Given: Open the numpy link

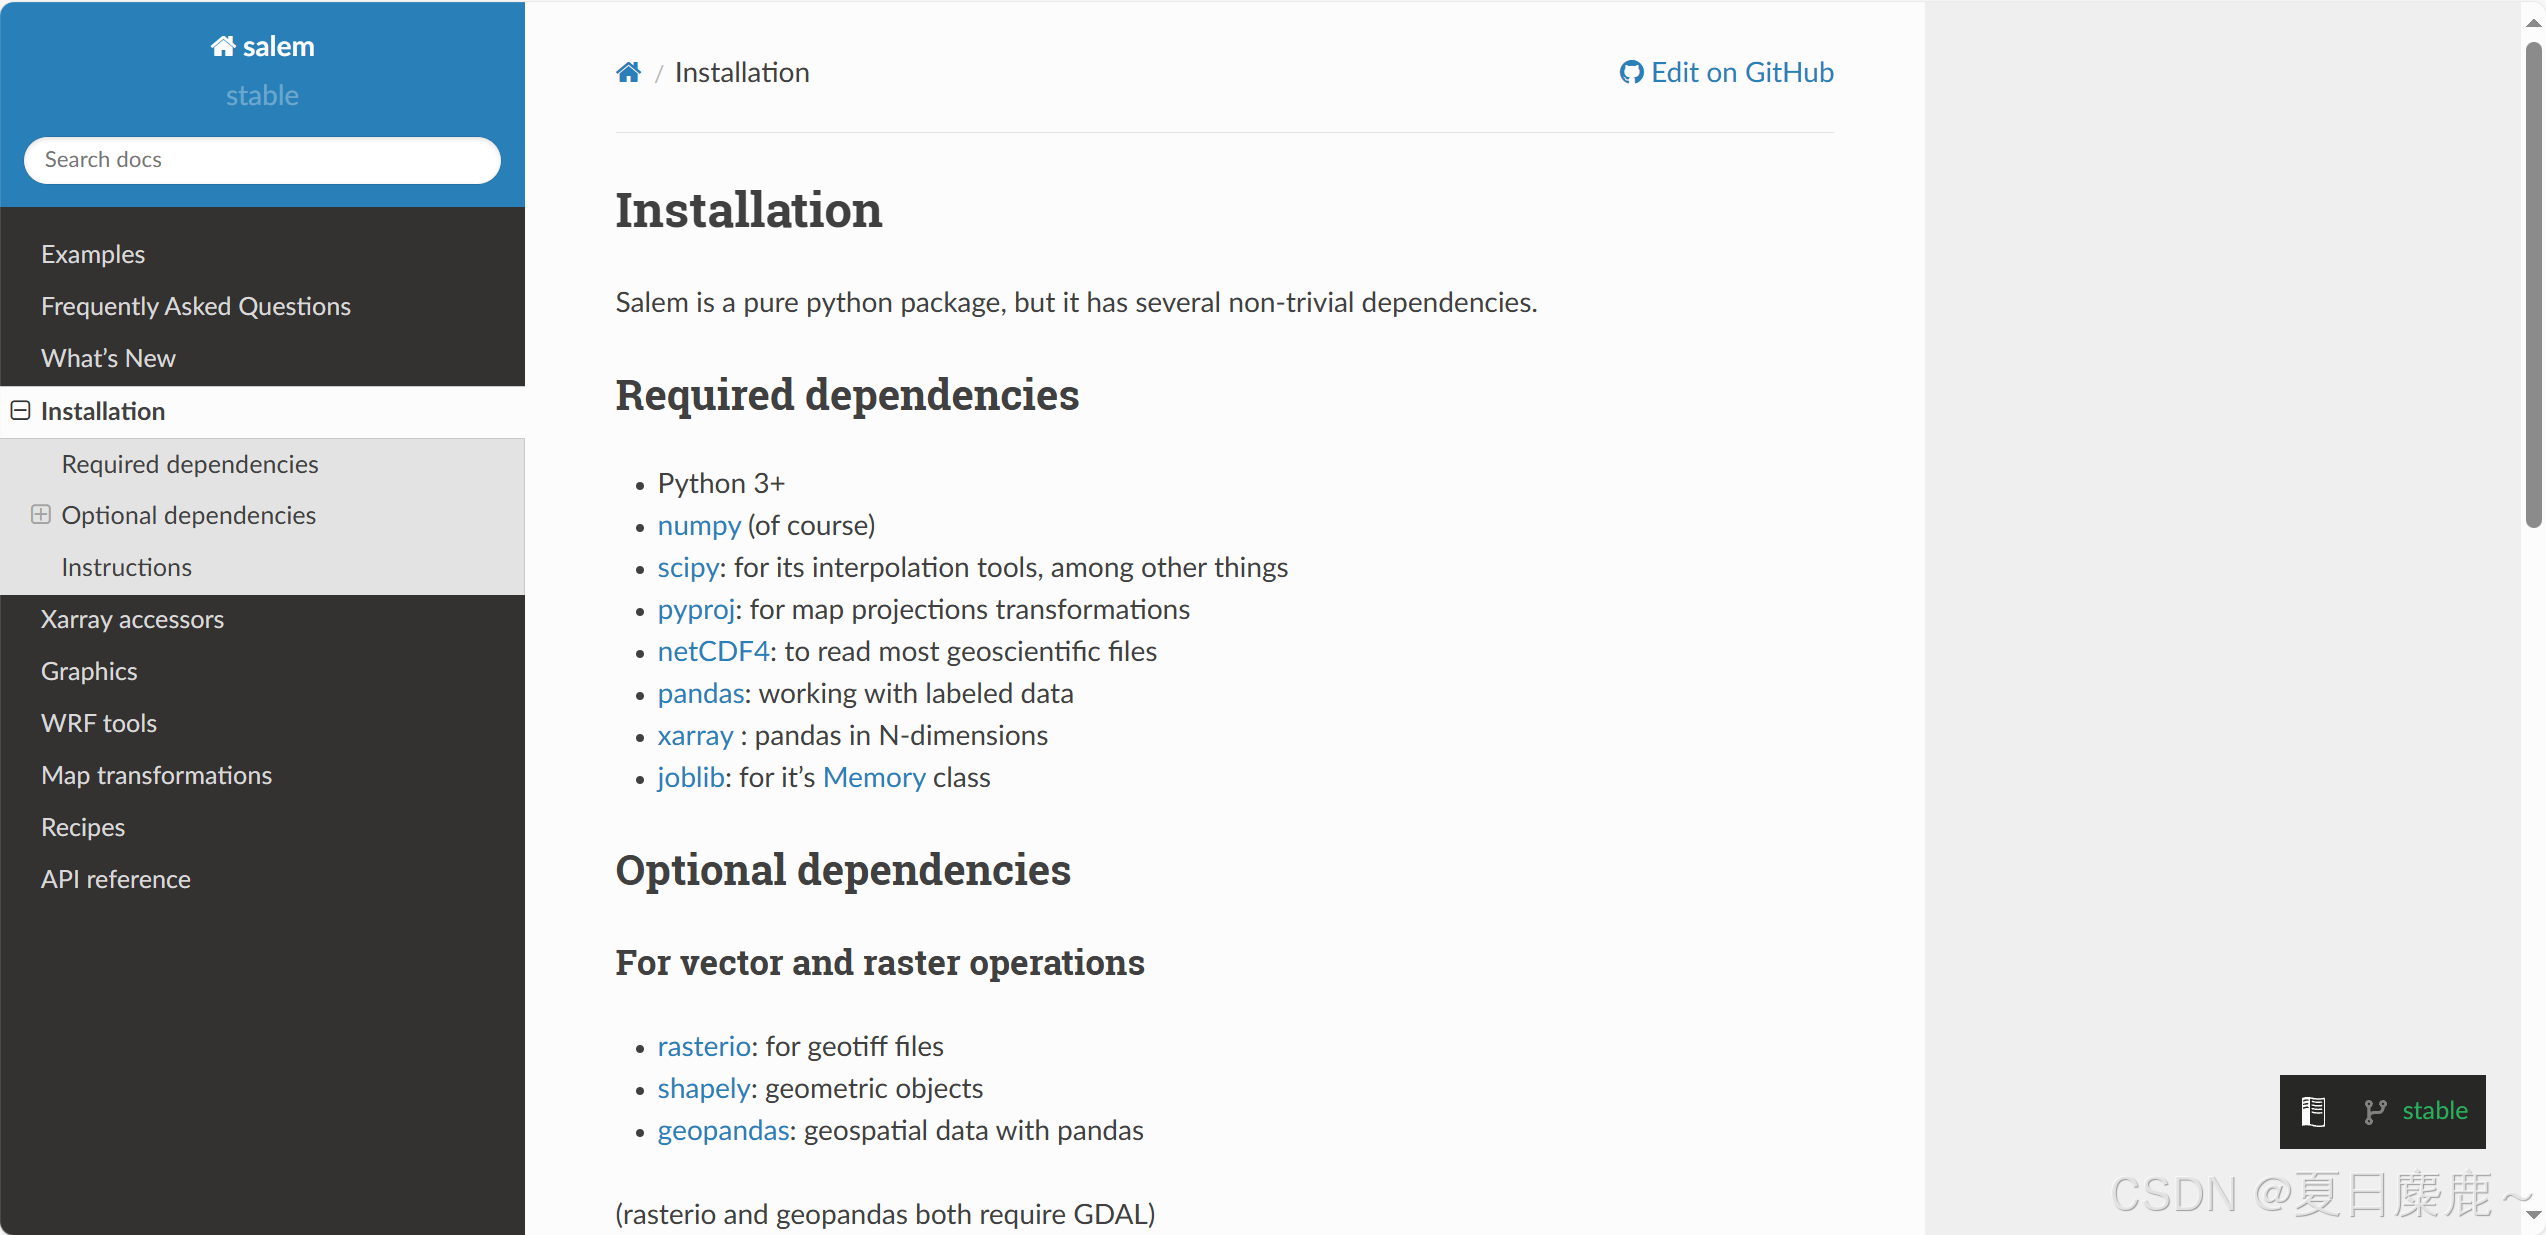Looking at the screenshot, I should (699, 525).
